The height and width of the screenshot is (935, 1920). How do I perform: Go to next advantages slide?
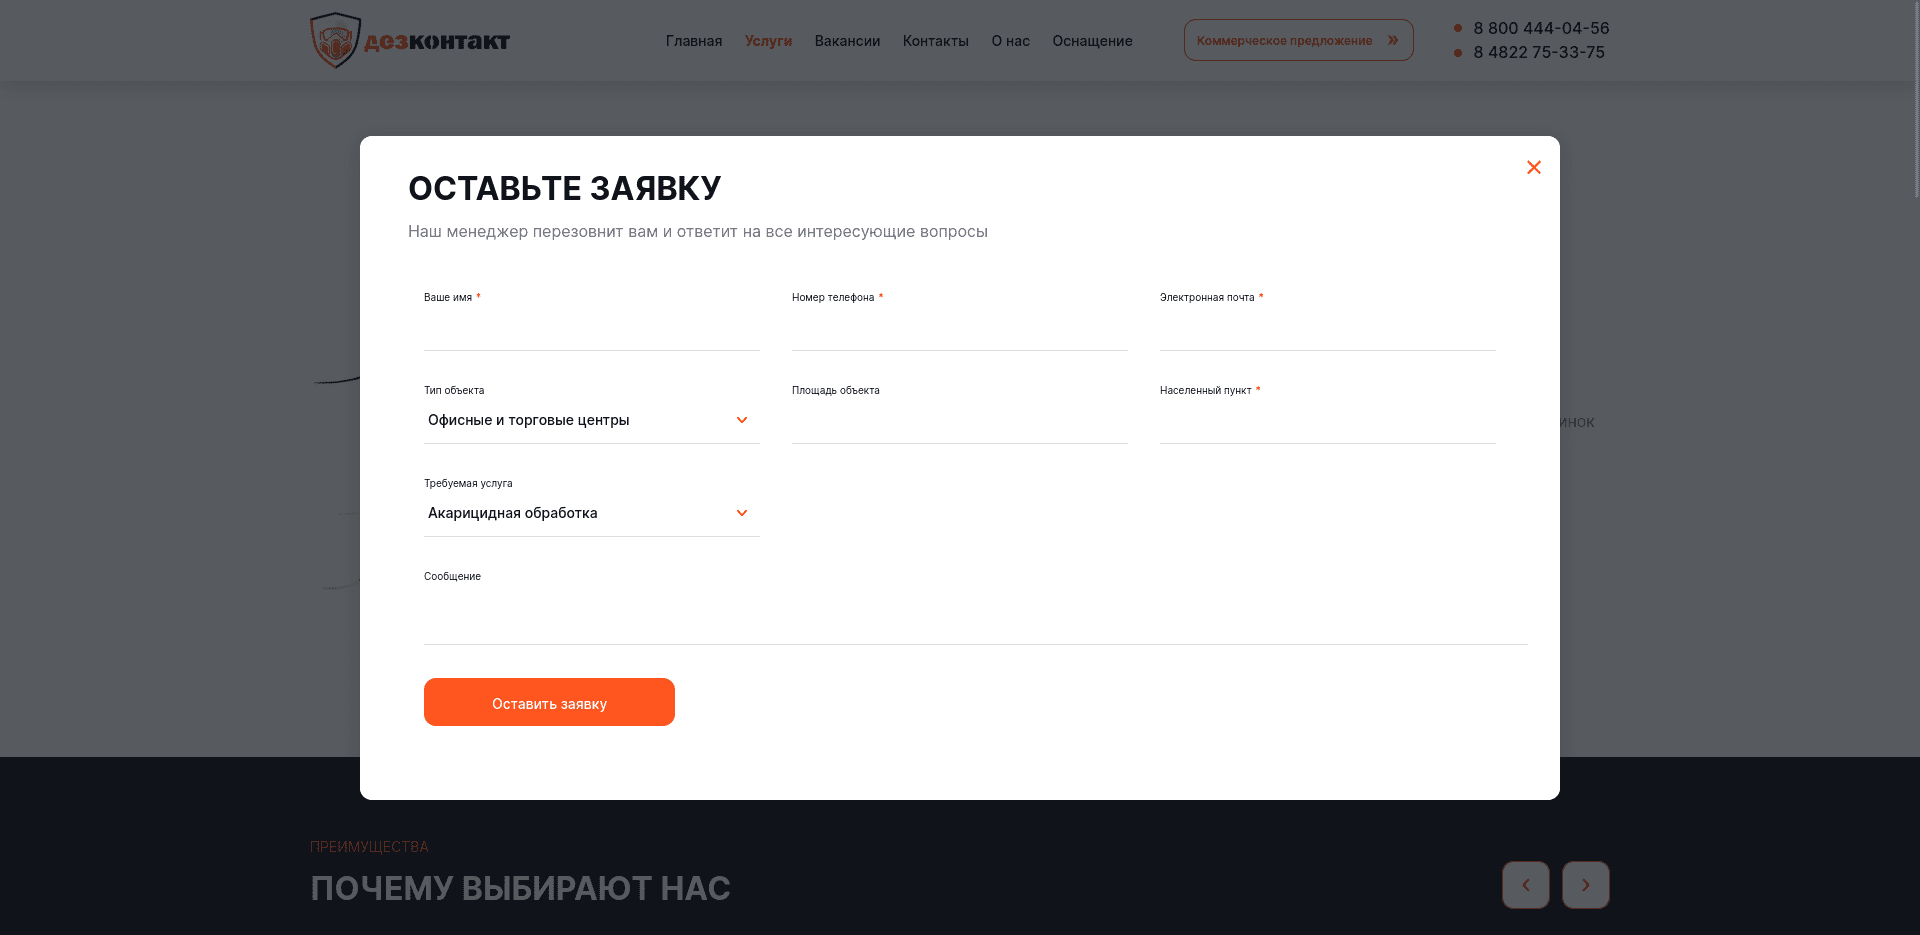click(x=1586, y=885)
